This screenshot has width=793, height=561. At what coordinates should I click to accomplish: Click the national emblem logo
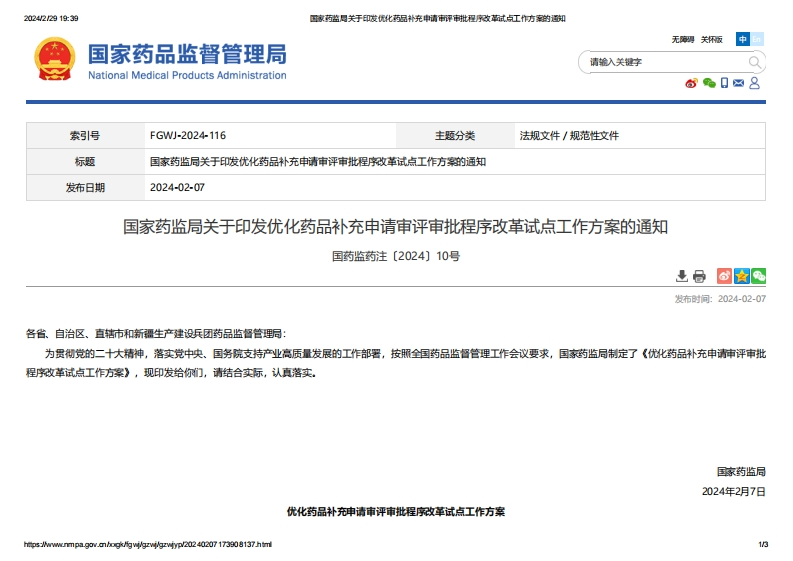pyautogui.click(x=54, y=60)
